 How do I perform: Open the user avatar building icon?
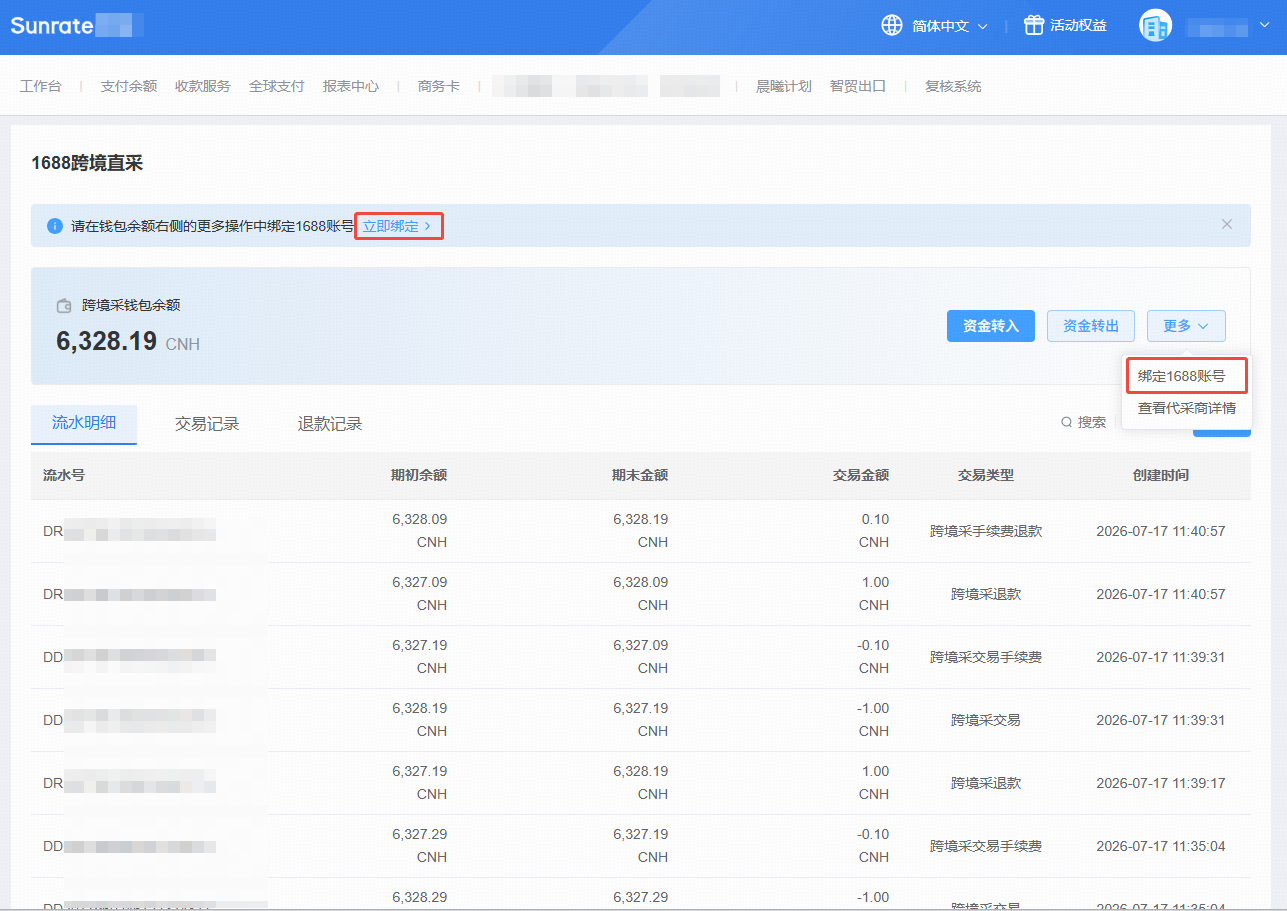coord(1155,26)
